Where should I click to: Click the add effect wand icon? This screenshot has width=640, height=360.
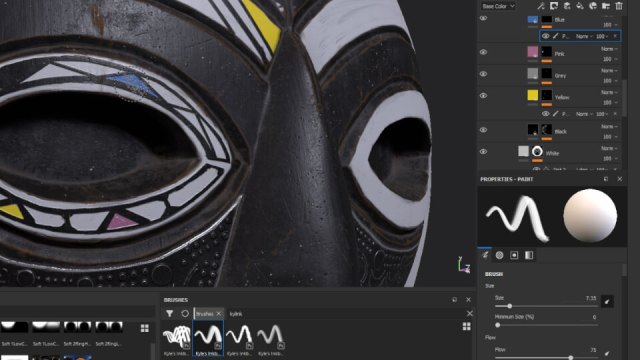(x=541, y=6)
